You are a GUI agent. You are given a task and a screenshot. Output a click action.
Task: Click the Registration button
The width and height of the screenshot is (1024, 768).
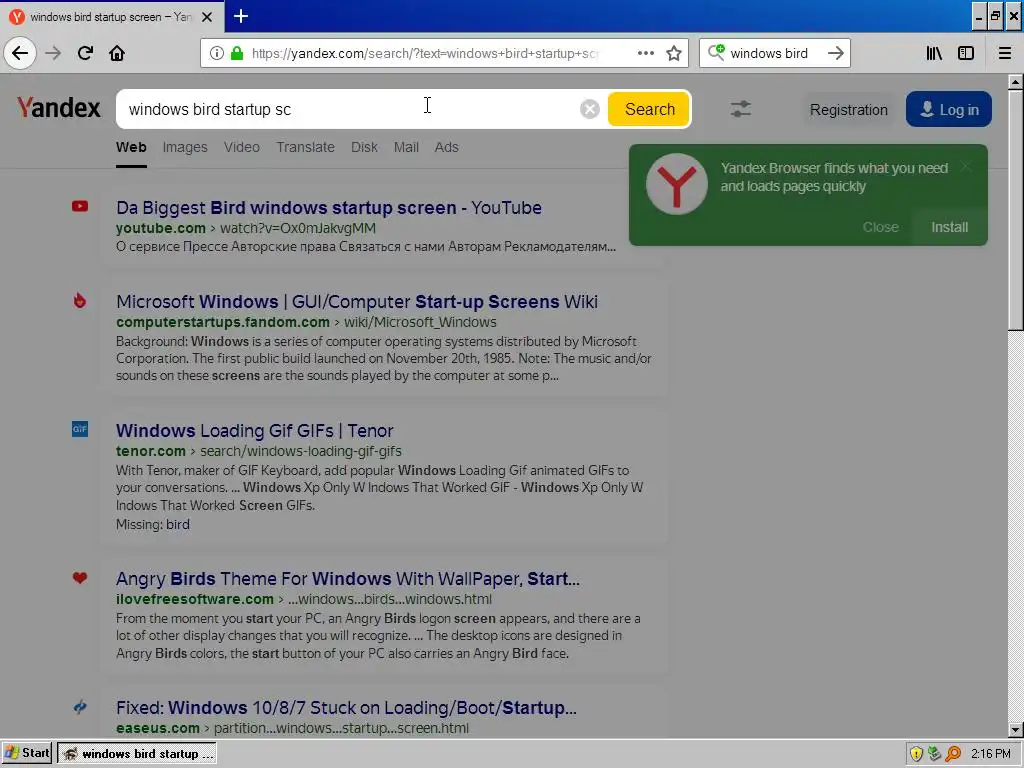[x=848, y=110]
